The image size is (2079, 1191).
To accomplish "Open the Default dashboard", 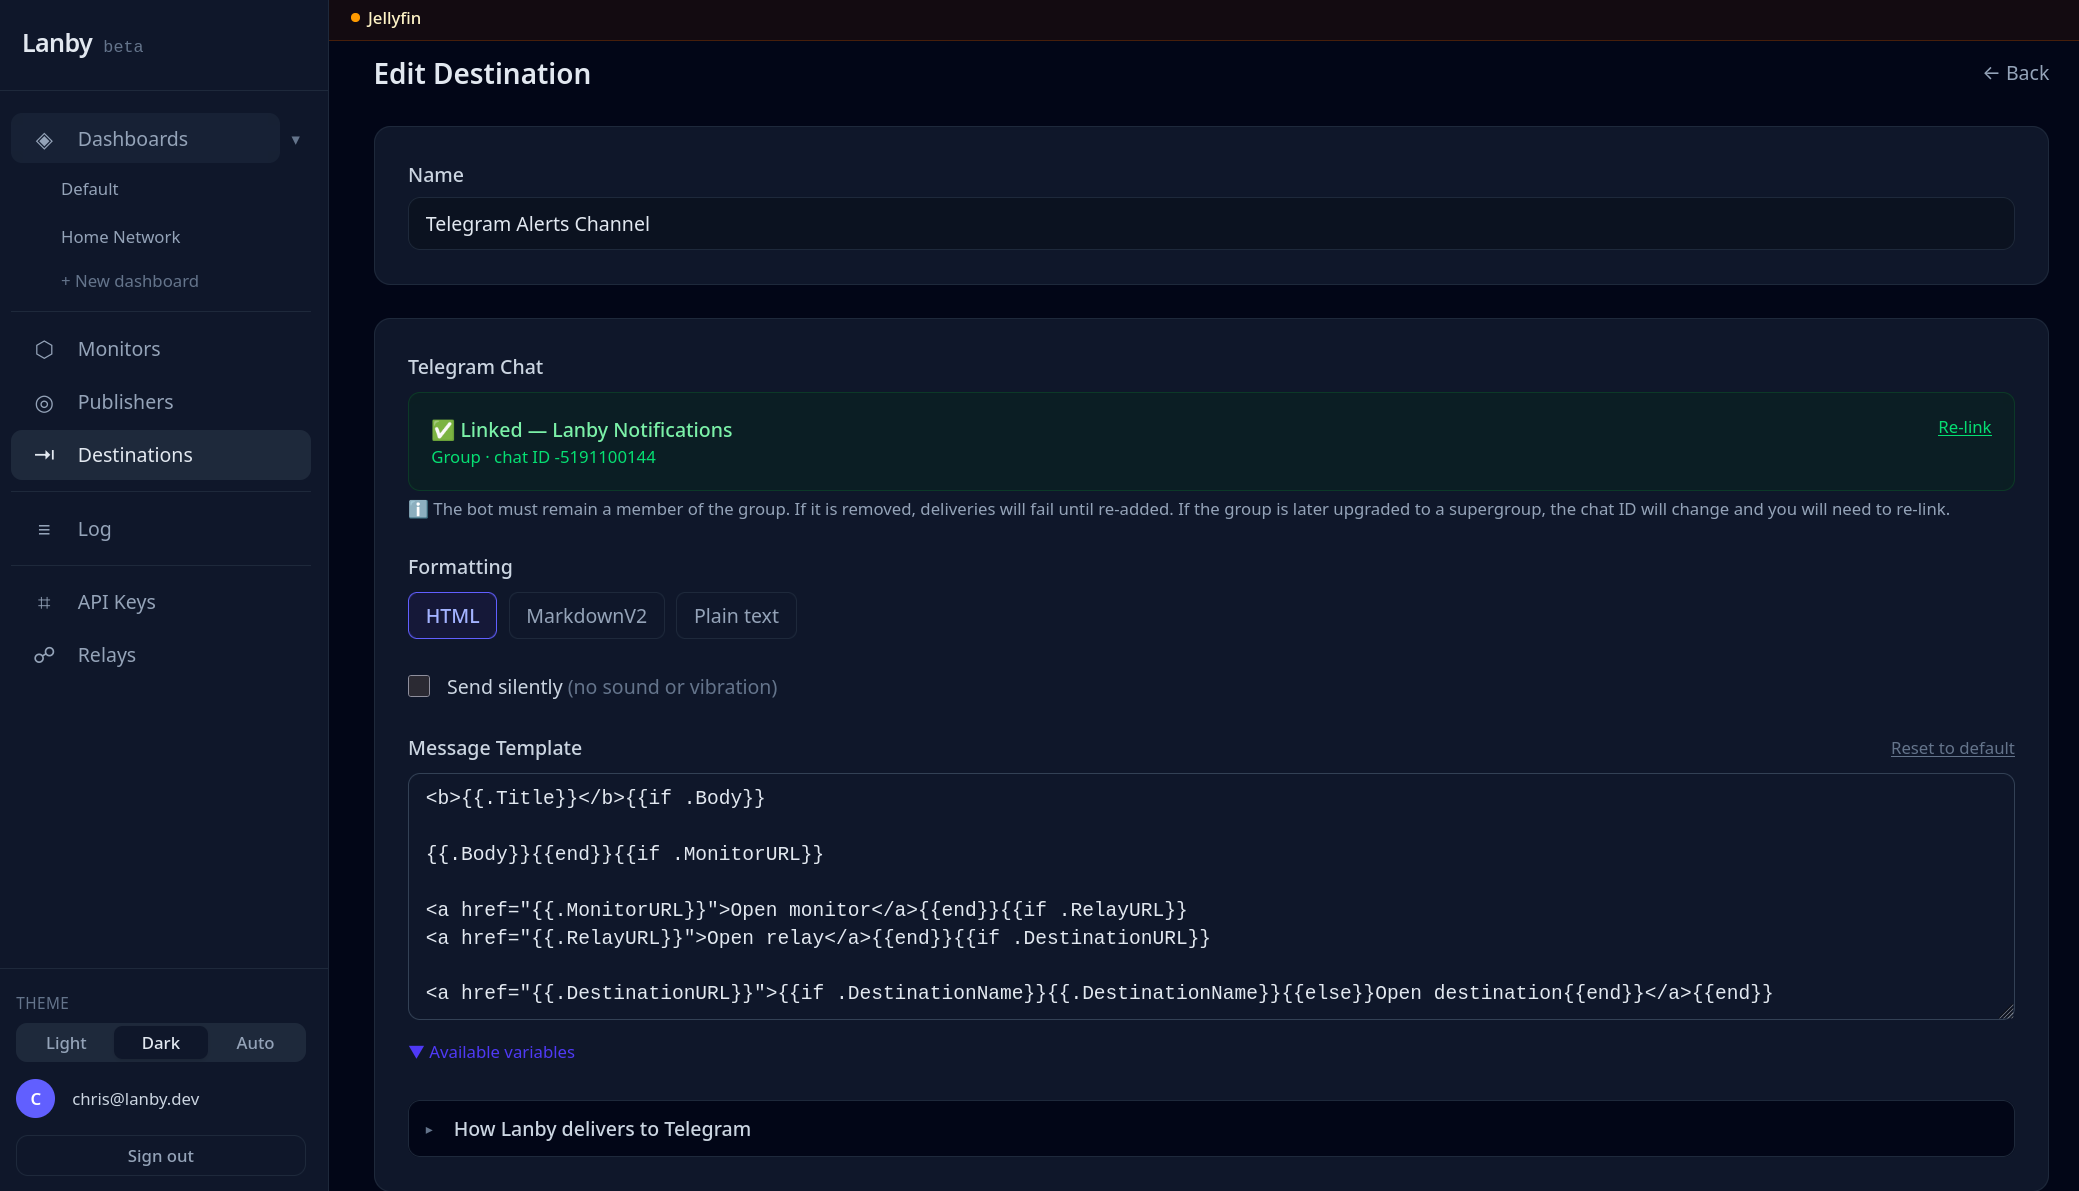I will [89, 189].
